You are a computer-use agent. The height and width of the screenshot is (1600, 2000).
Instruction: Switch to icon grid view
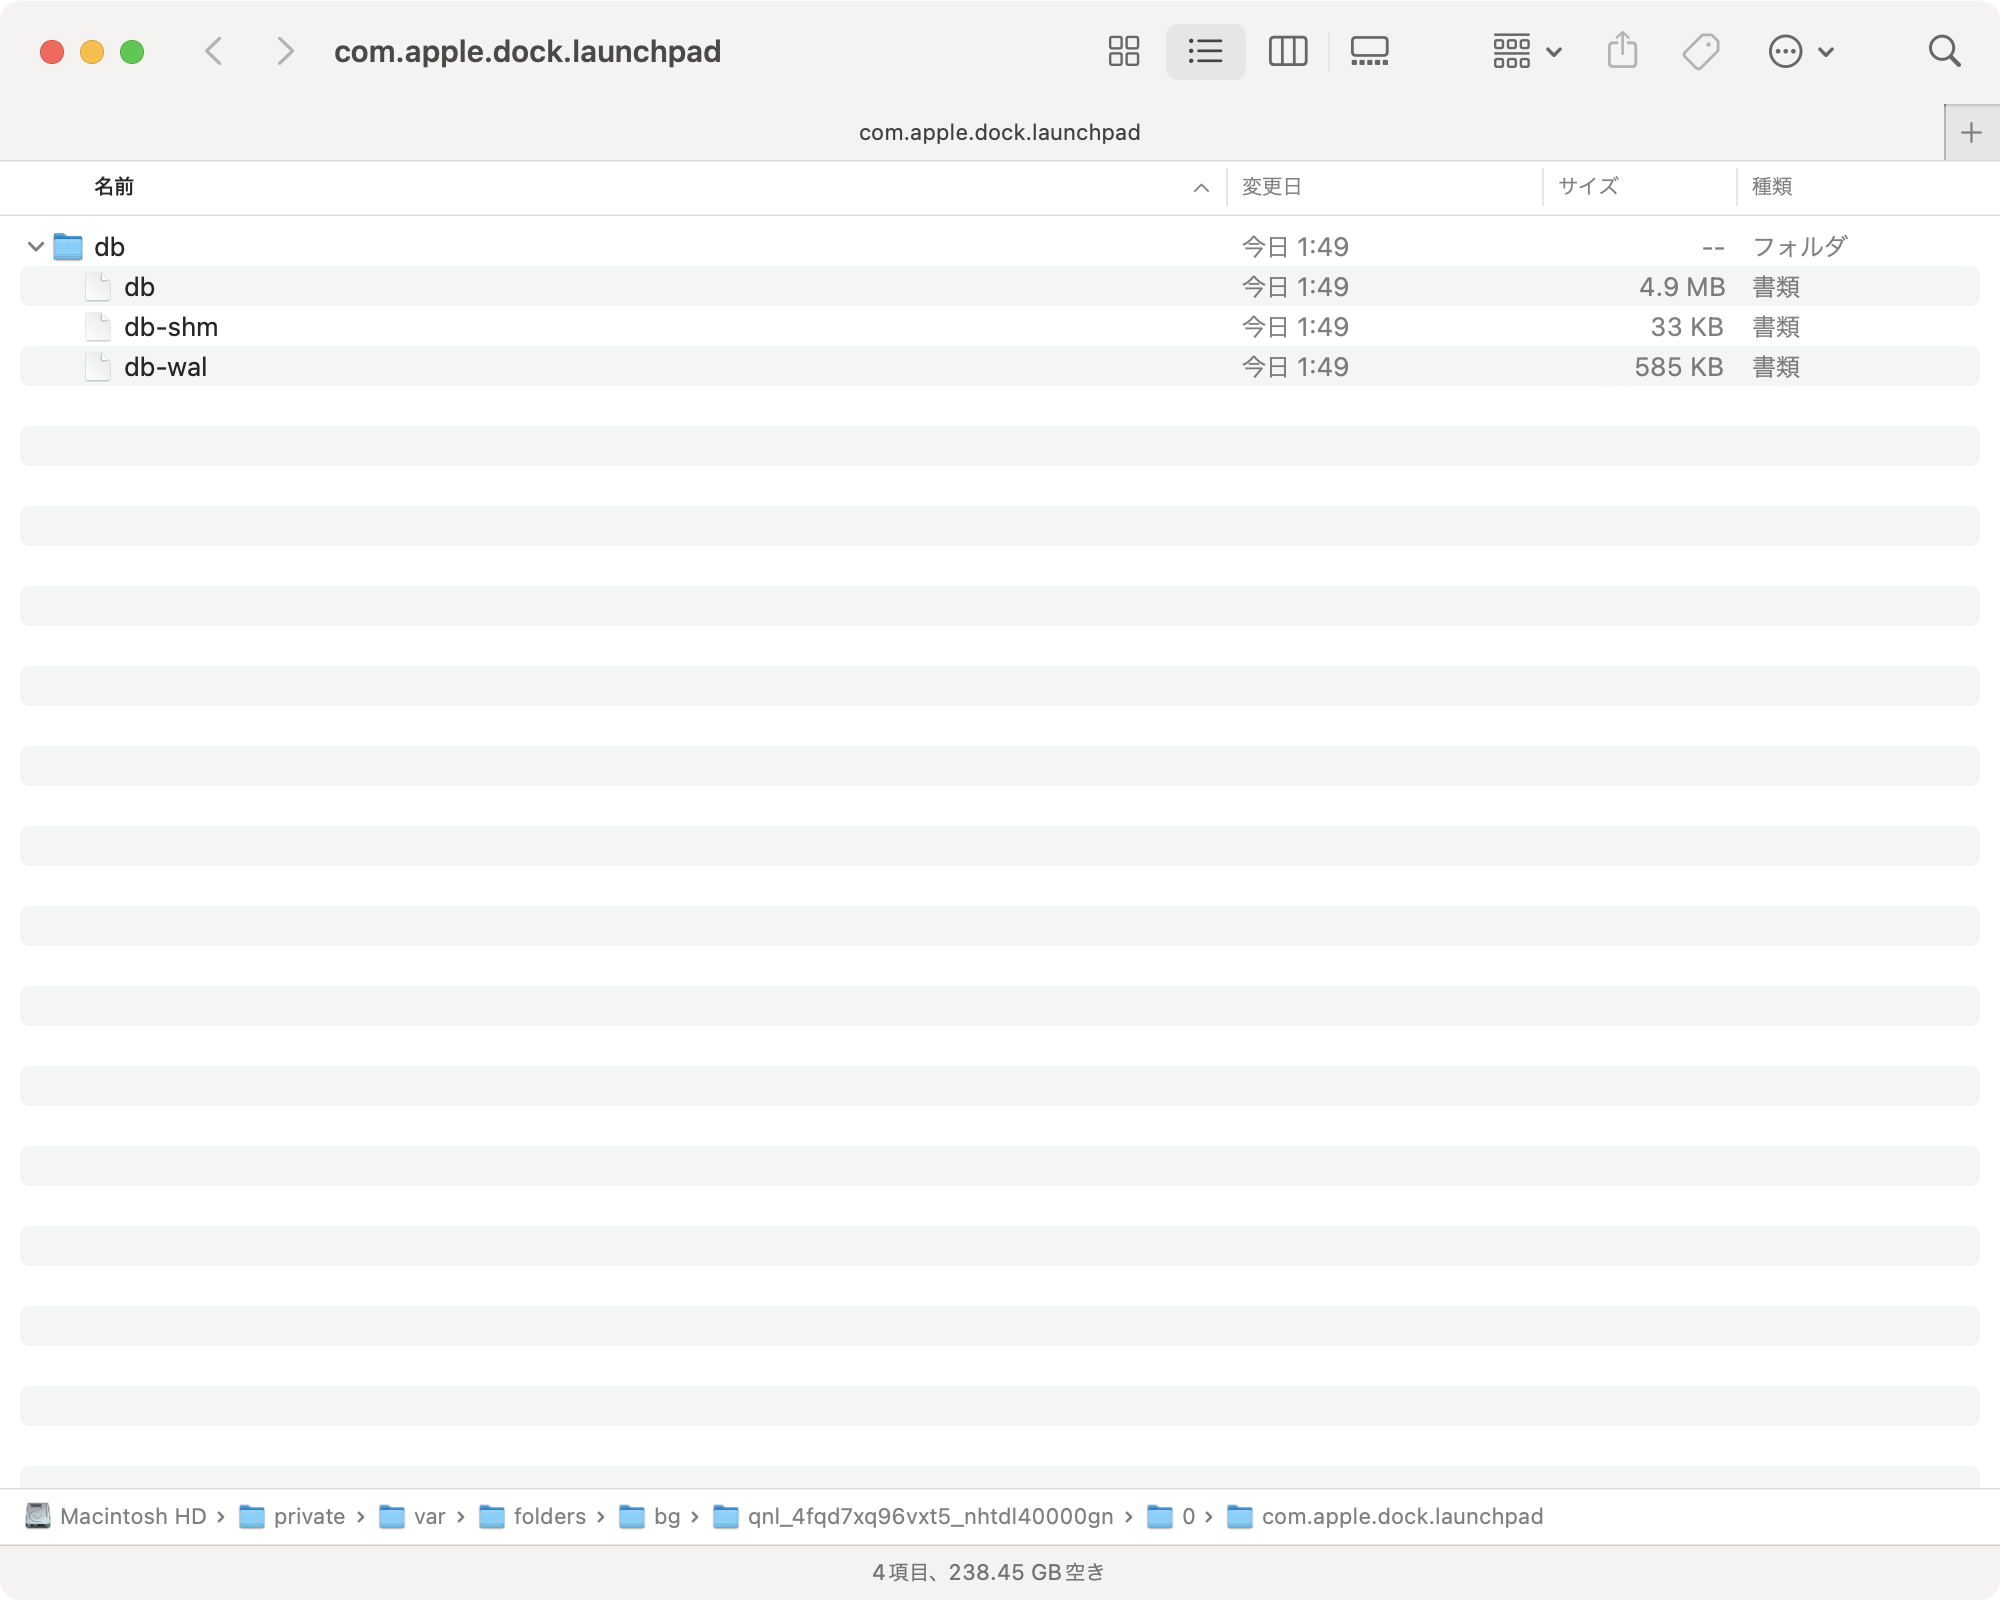(1124, 51)
